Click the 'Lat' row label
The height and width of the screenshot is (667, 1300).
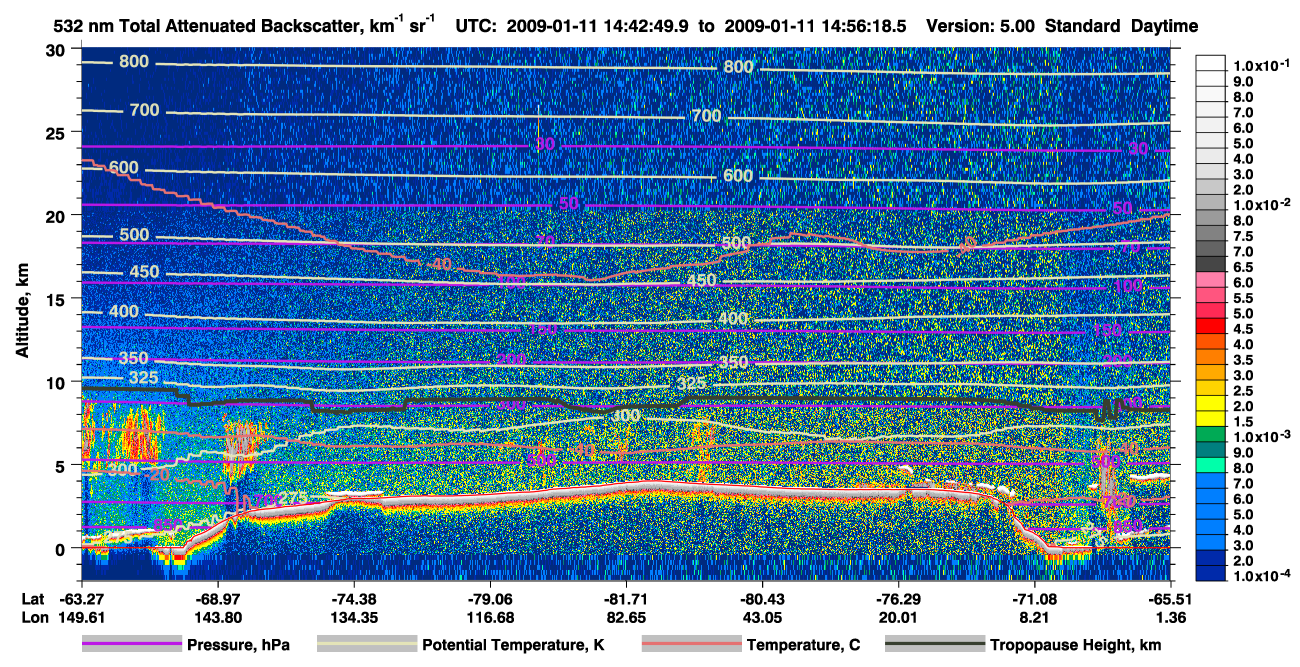pyautogui.click(x=32, y=599)
